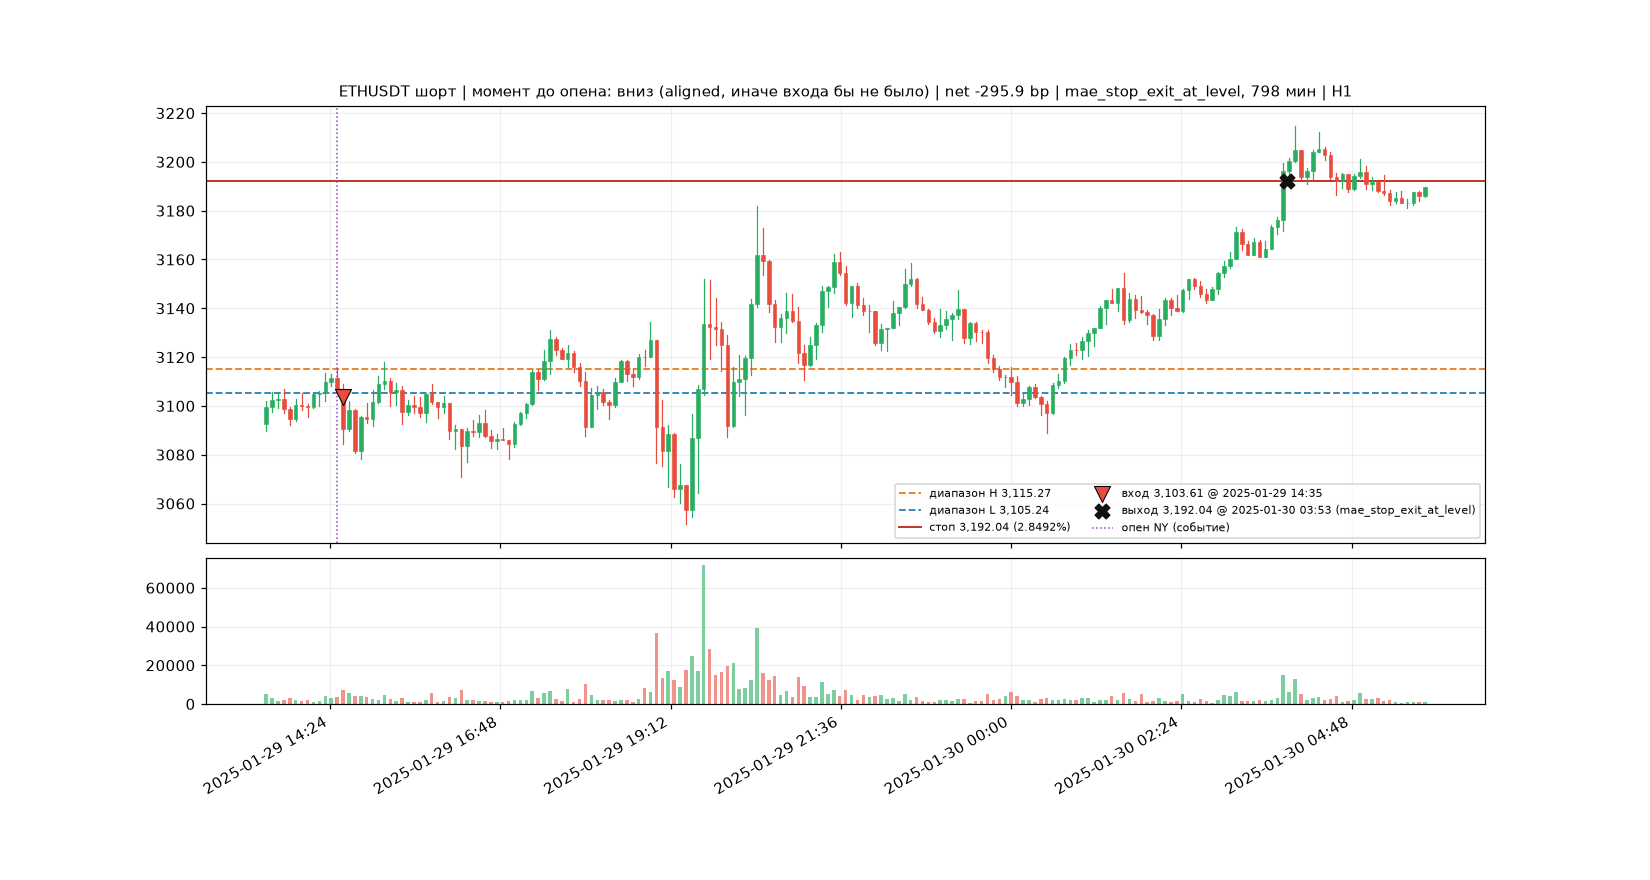Click volume axis label '60000'

[170, 589]
